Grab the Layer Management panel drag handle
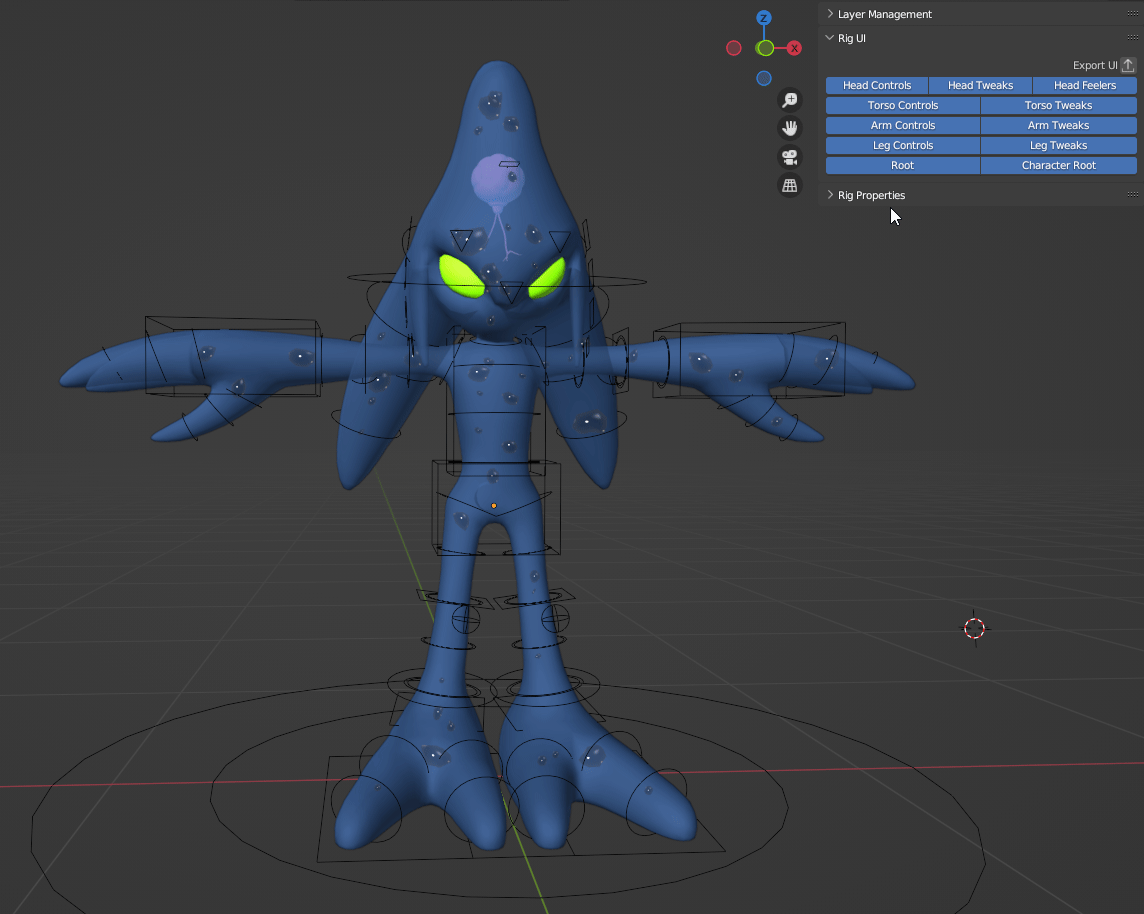The width and height of the screenshot is (1144, 914). [x=1132, y=14]
